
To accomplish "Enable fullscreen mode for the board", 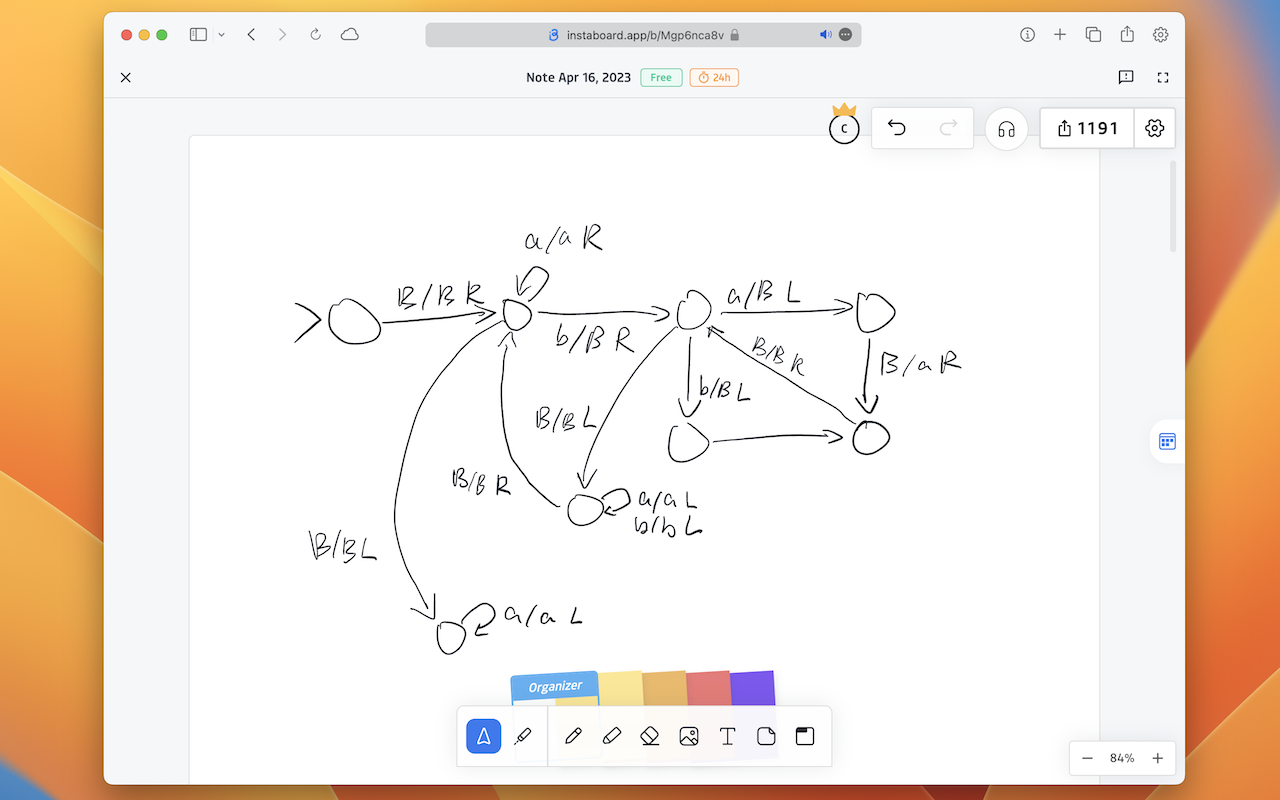I will coord(1163,77).
